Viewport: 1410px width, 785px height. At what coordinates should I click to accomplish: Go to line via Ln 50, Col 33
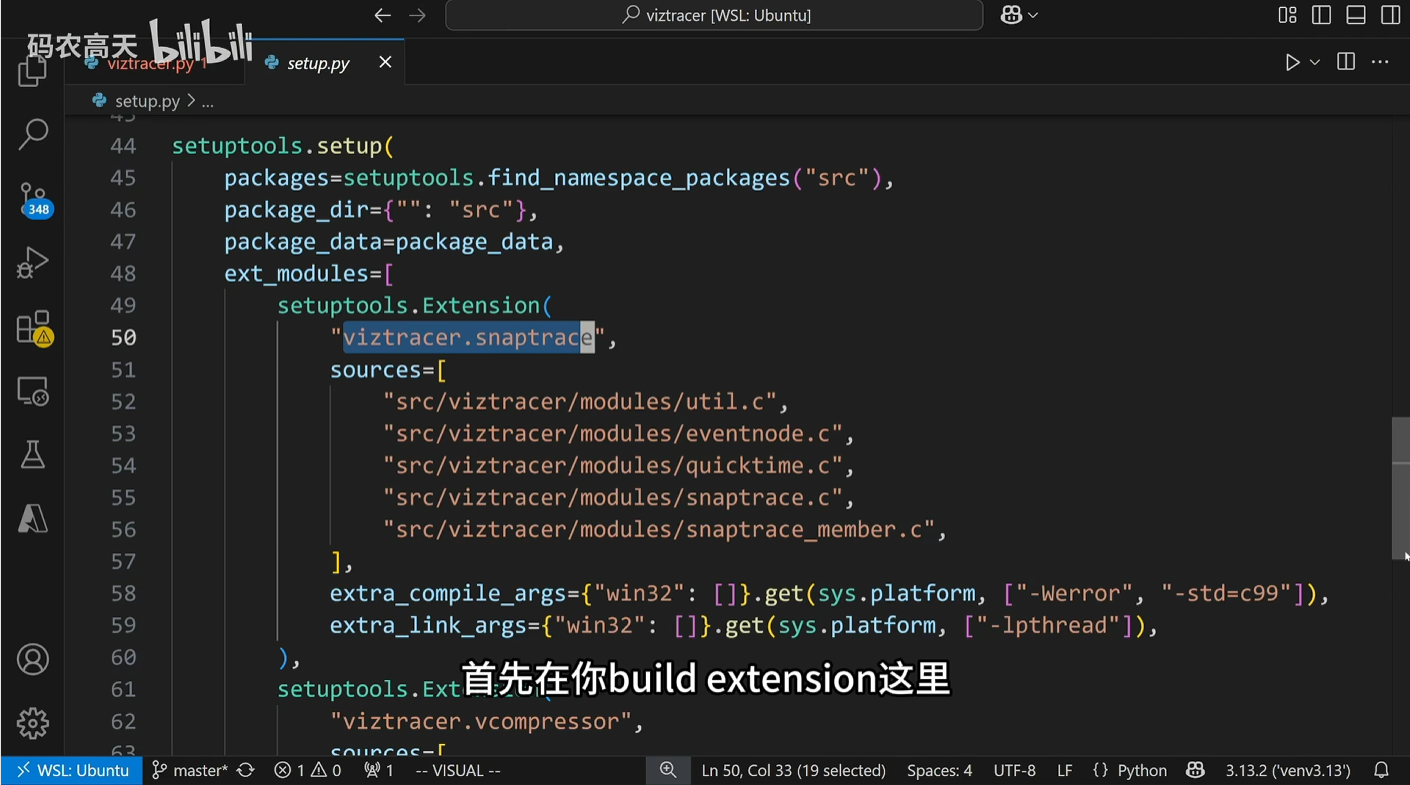tap(794, 770)
